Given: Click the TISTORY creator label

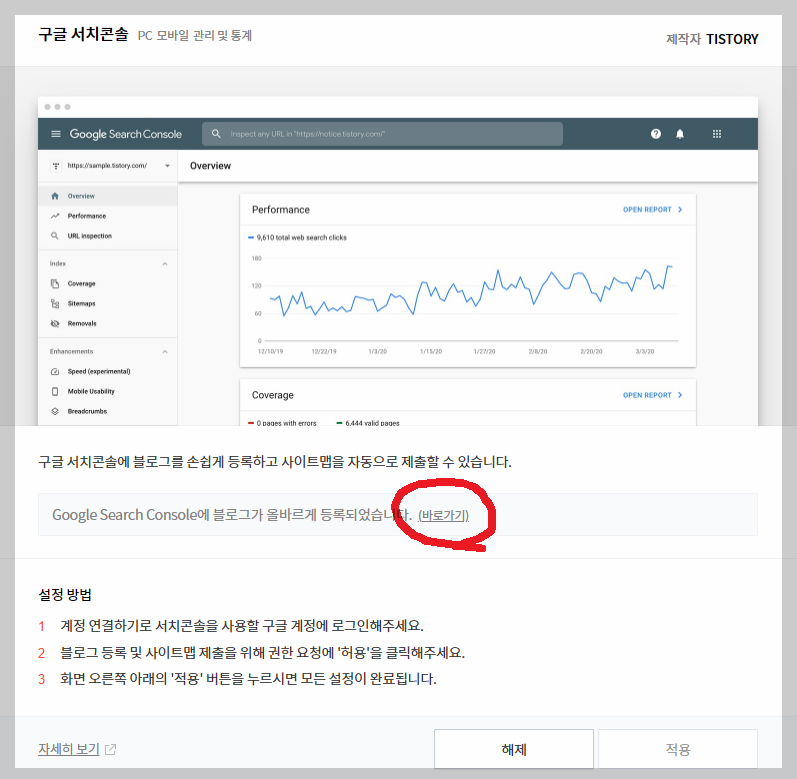Looking at the screenshot, I should click(x=732, y=39).
